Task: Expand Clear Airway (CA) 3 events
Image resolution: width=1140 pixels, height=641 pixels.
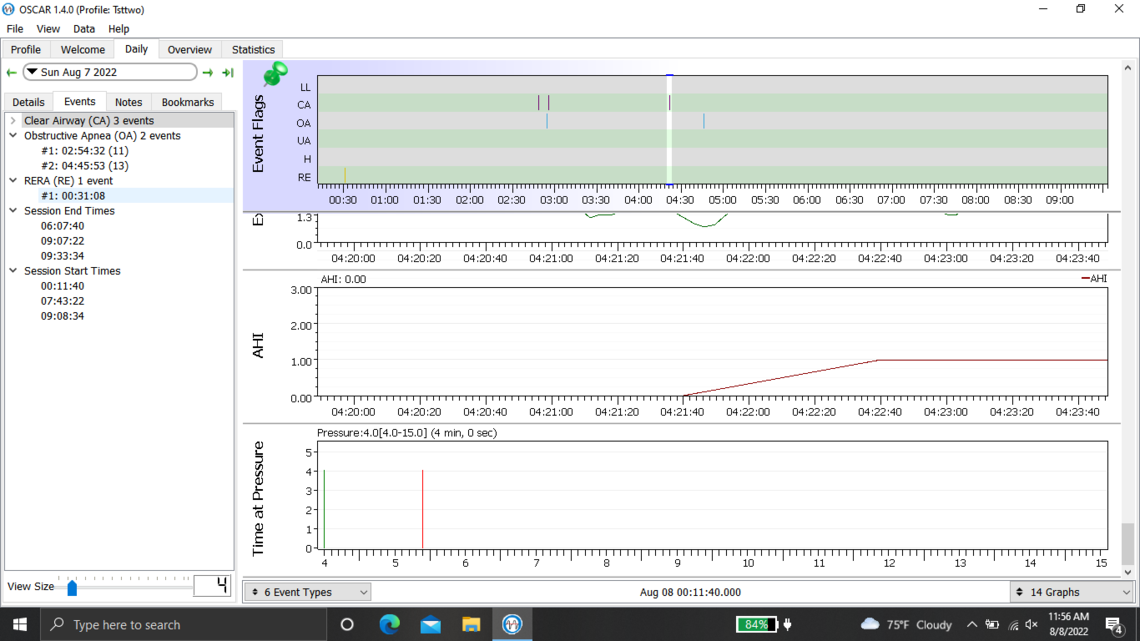Action: 13,121
